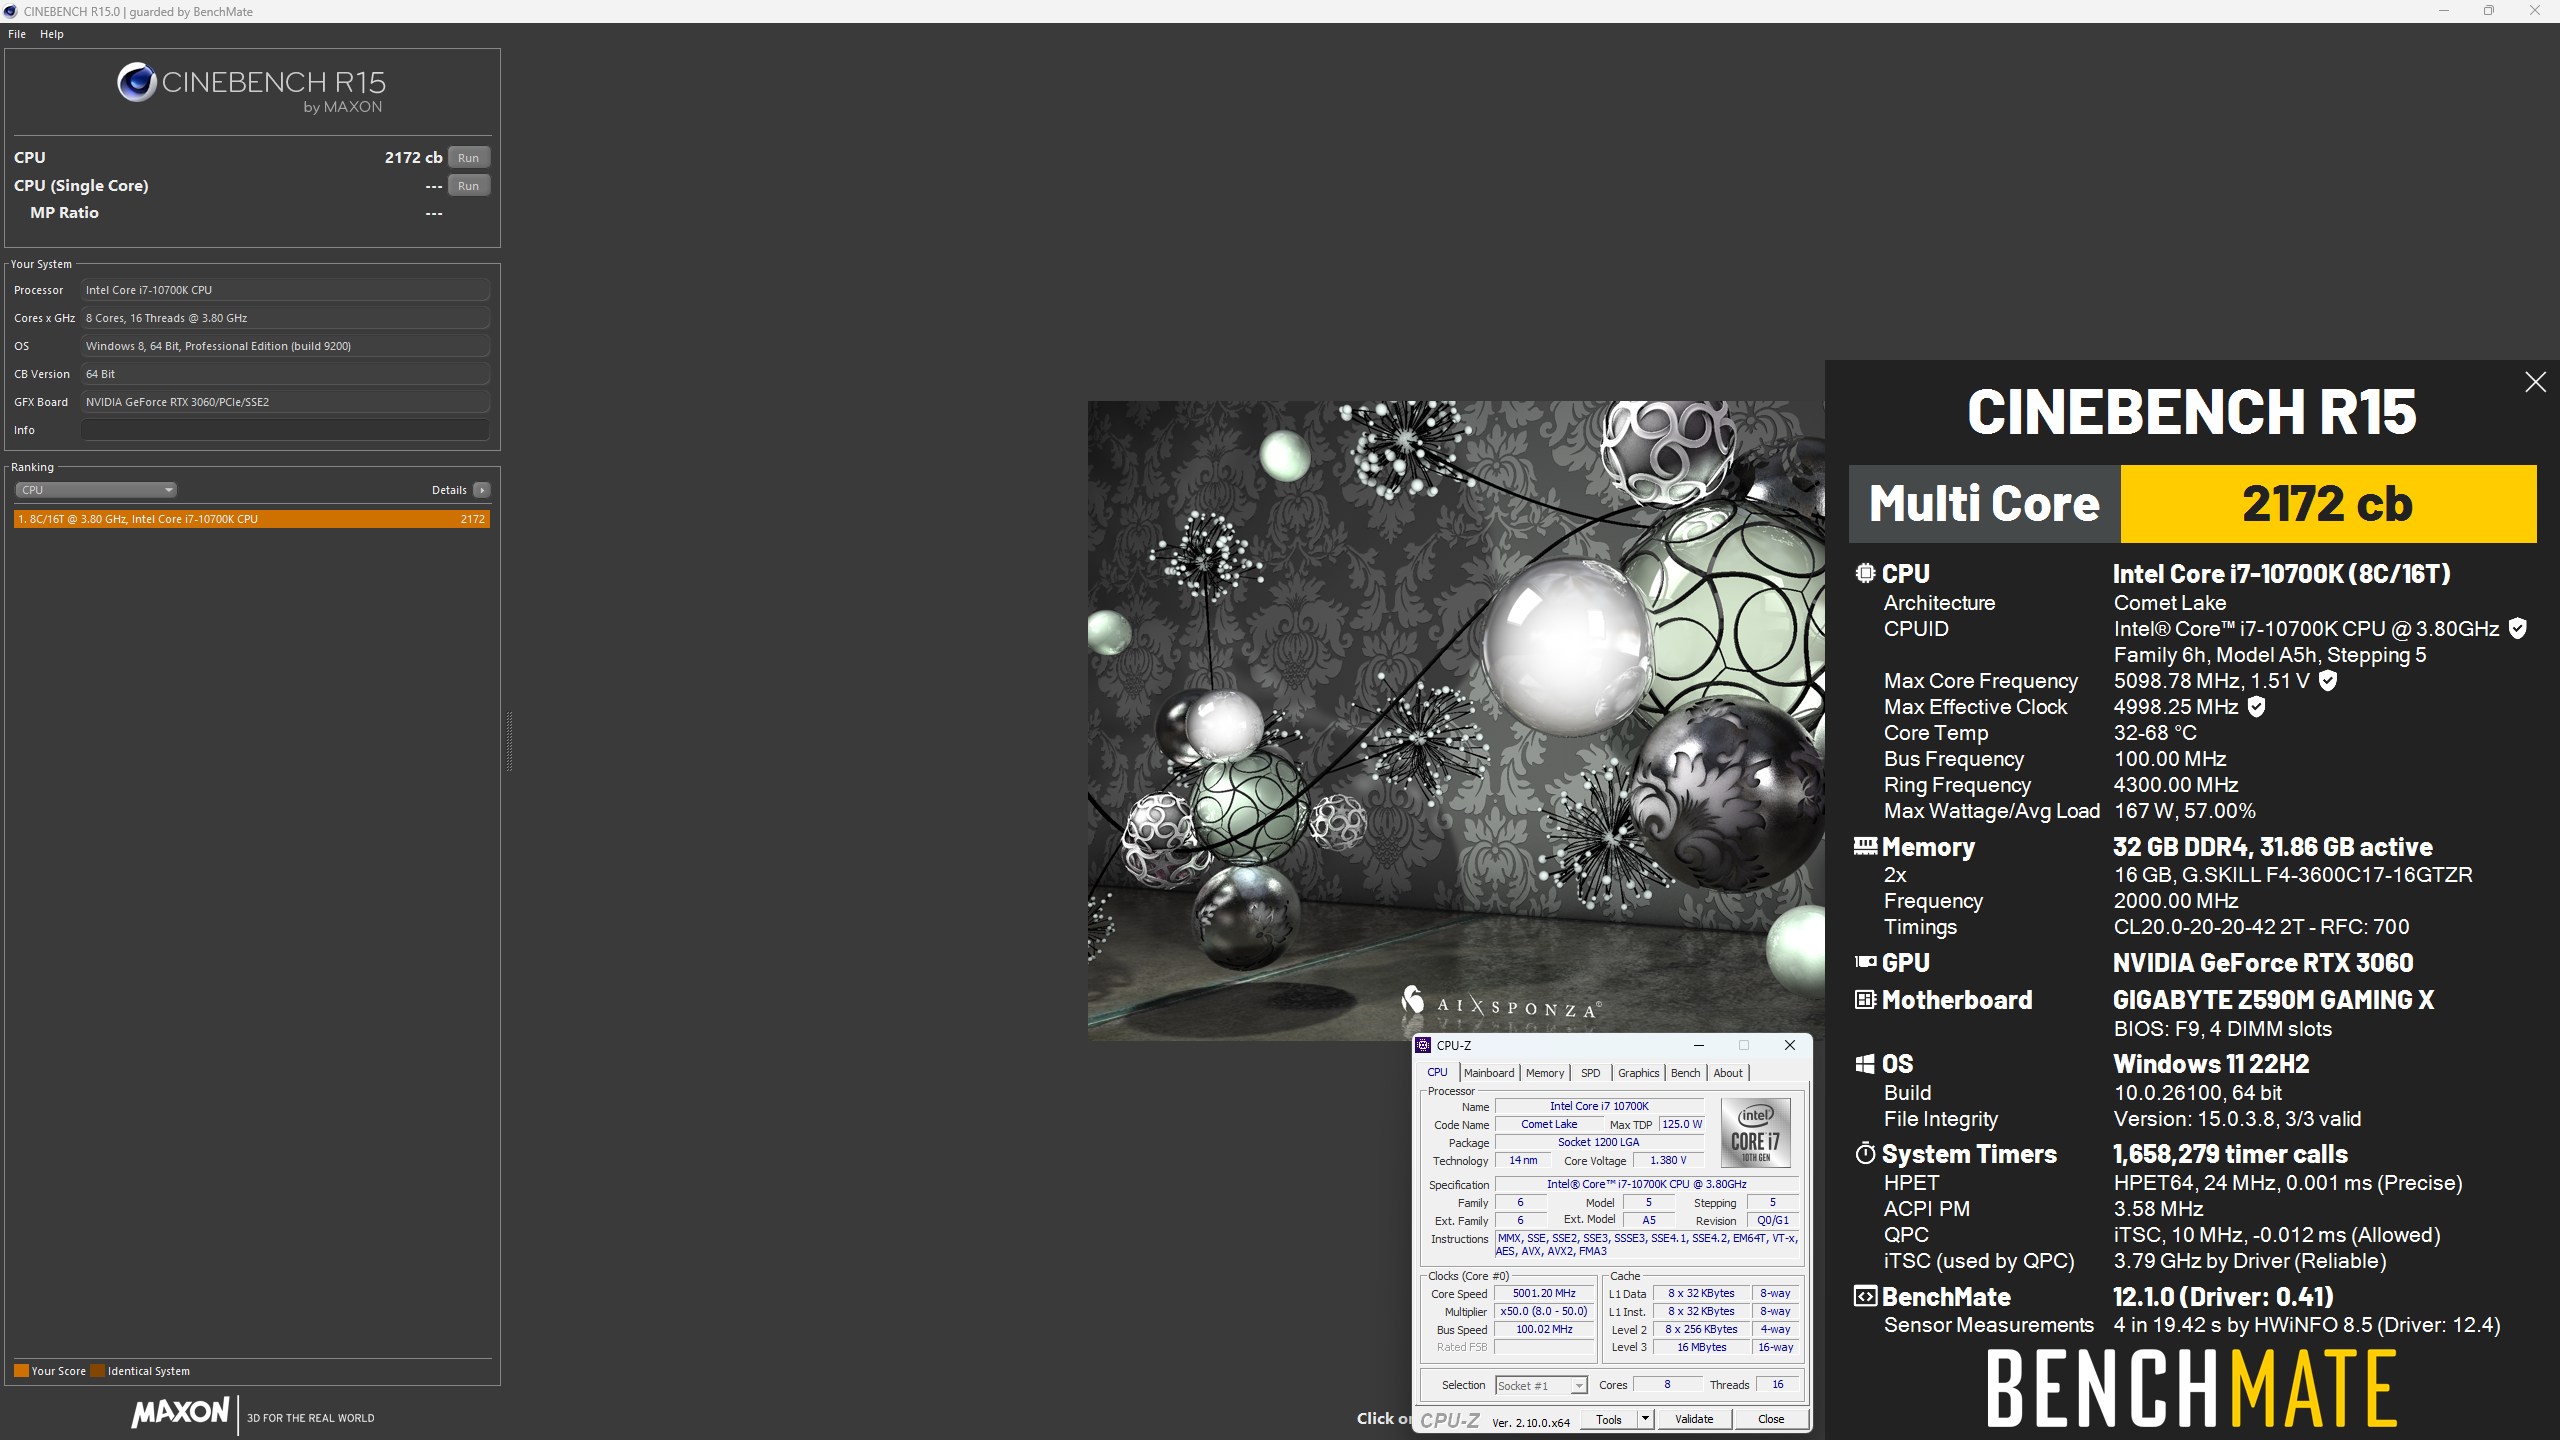The height and width of the screenshot is (1440, 2560).
Task: Click the Processor field in Your System
Action: [285, 290]
